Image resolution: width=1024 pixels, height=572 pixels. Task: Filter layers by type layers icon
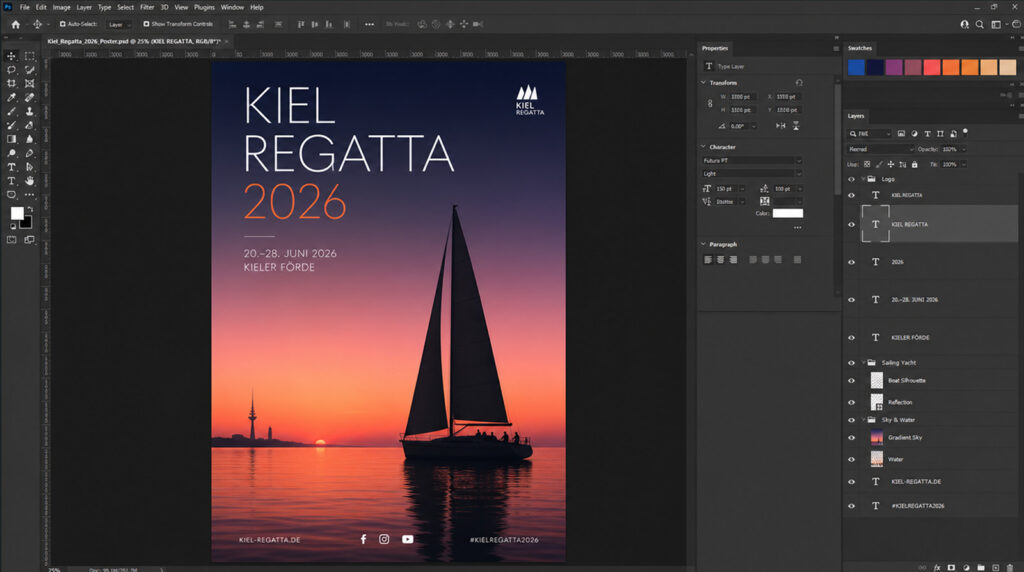(927, 133)
